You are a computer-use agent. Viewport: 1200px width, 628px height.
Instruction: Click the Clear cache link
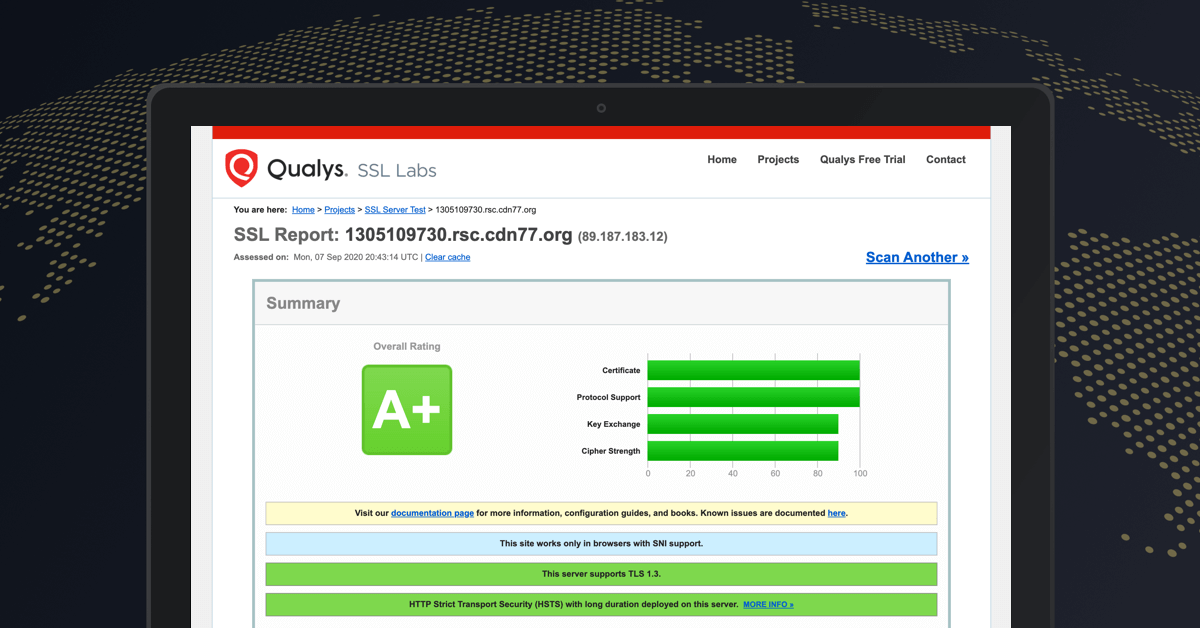click(x=447, y=257)
